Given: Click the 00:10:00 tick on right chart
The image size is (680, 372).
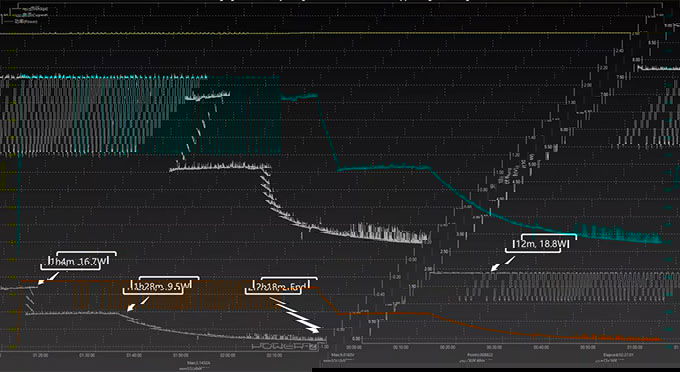Looking at the screenshot, I should click(x=401, y=347).
